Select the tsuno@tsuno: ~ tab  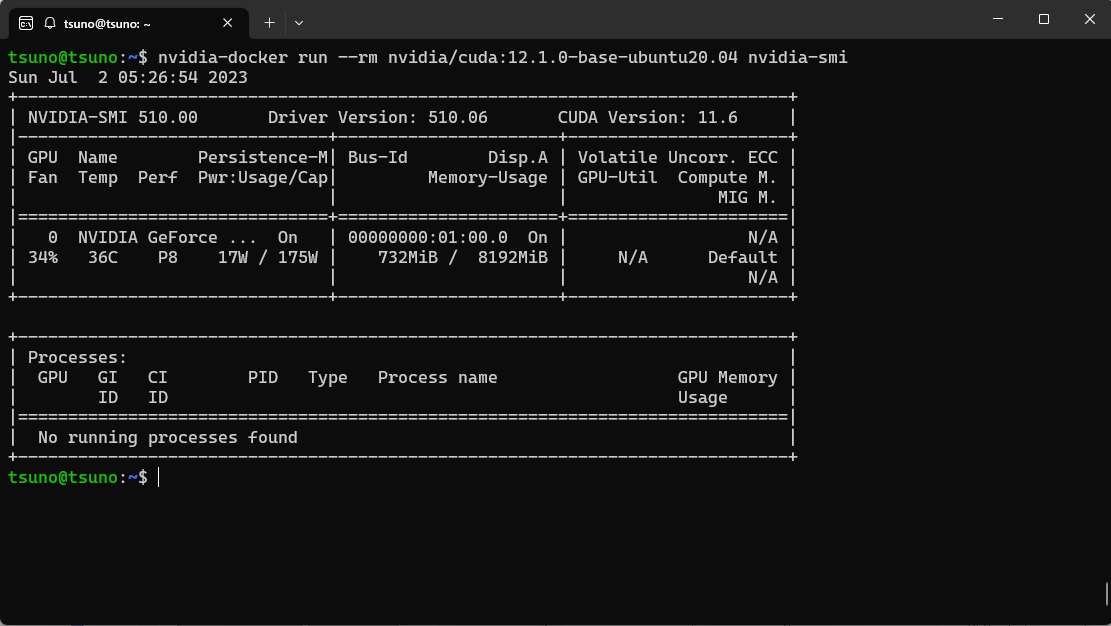[x=129, y=23]
